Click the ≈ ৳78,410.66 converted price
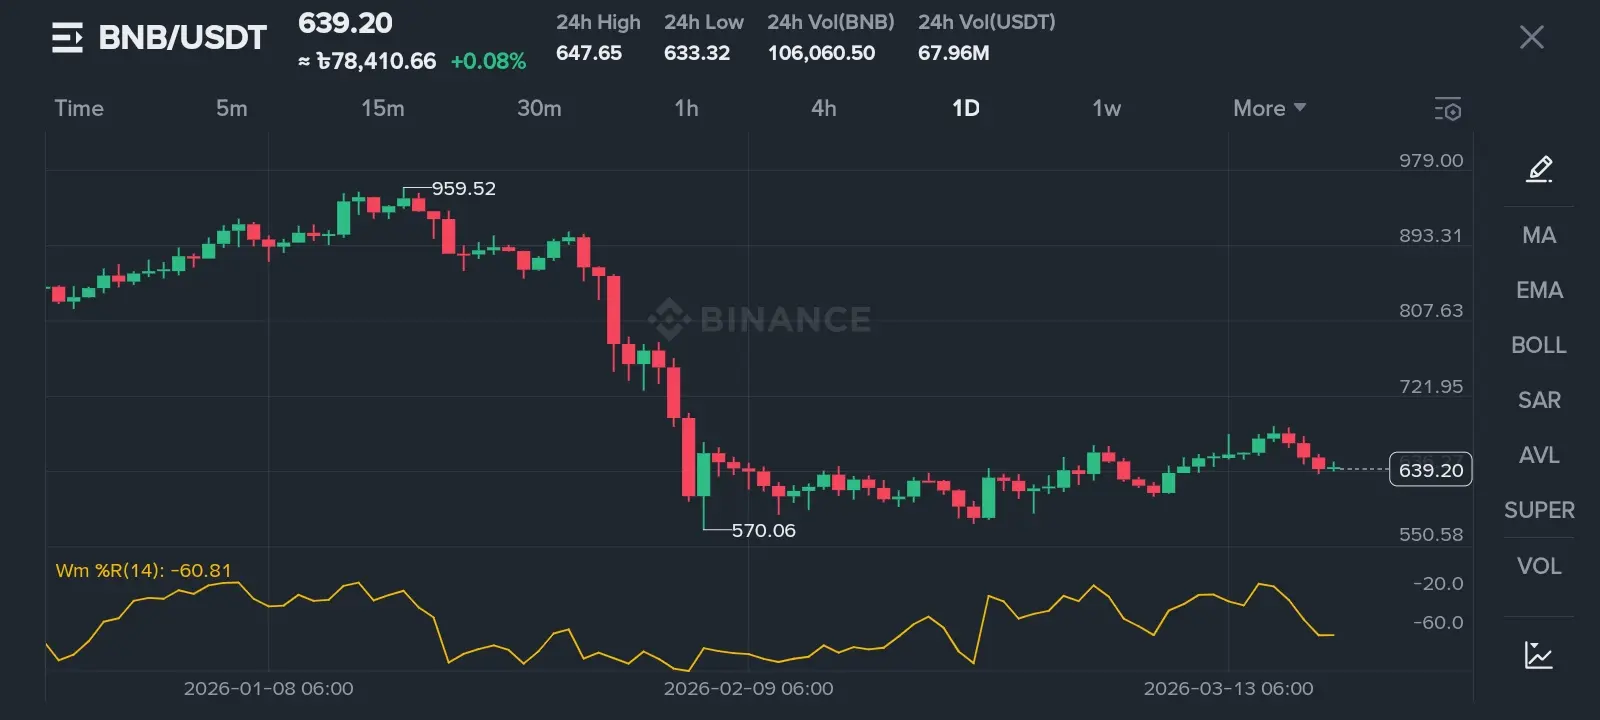The image size is (1600, 720). (367, 61)
